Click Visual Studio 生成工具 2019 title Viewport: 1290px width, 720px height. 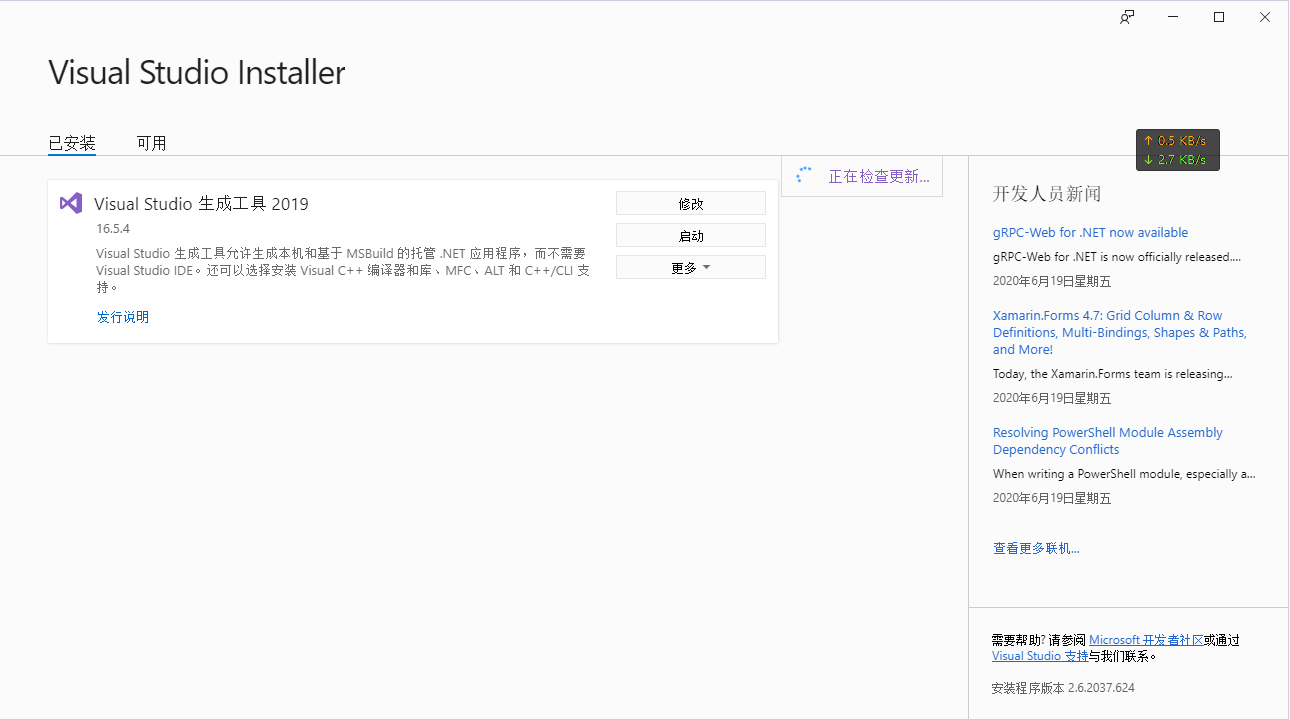pyautogui.click(x=201, y=204)
